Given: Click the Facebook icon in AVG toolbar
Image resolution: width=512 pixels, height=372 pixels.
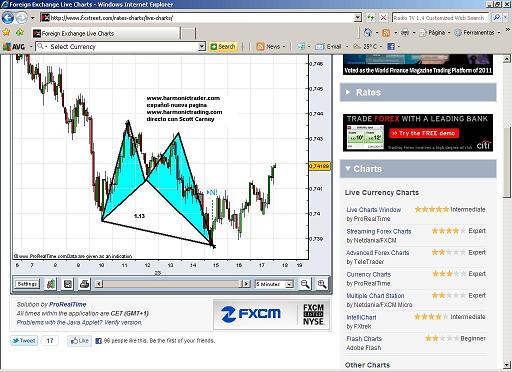Looking at the screenshot, I should click(x=391, y=46).
